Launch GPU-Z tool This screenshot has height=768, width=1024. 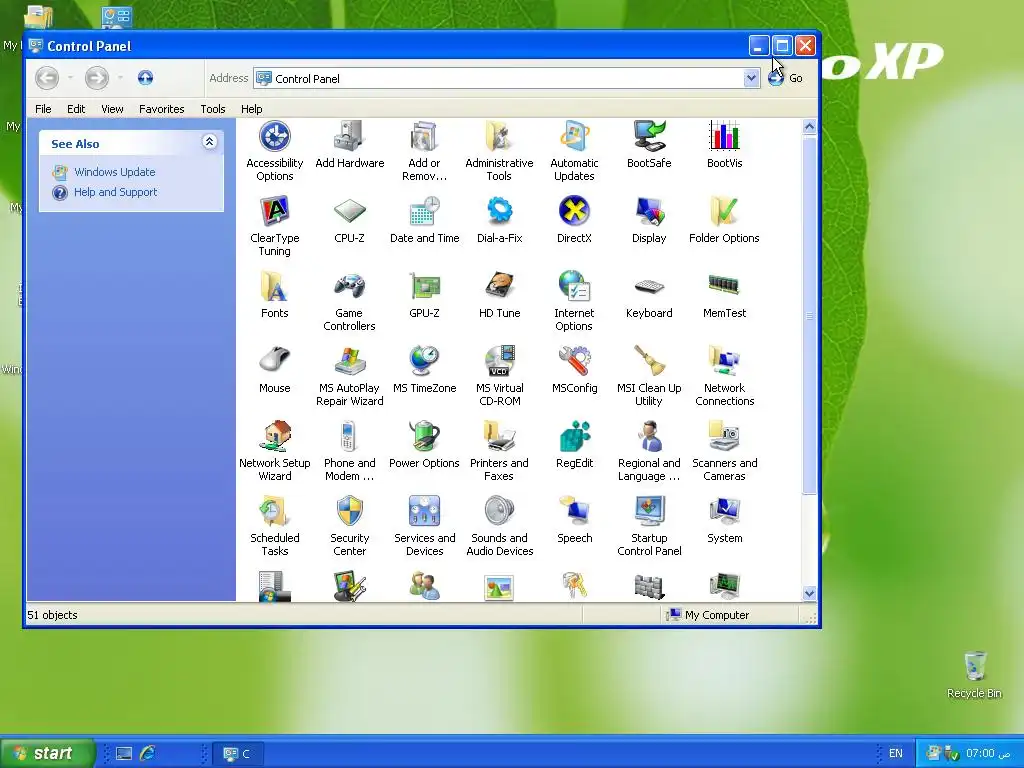424,295
